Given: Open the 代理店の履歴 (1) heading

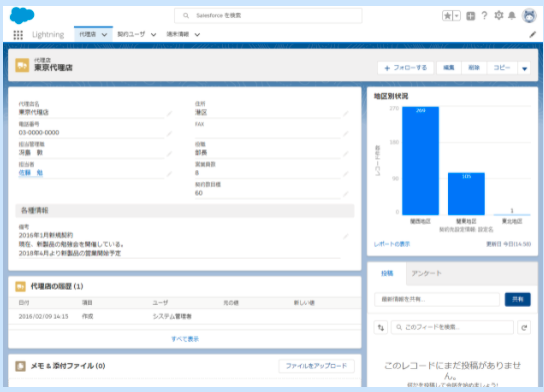Looking at the screenshot, I should coord(57,287).
